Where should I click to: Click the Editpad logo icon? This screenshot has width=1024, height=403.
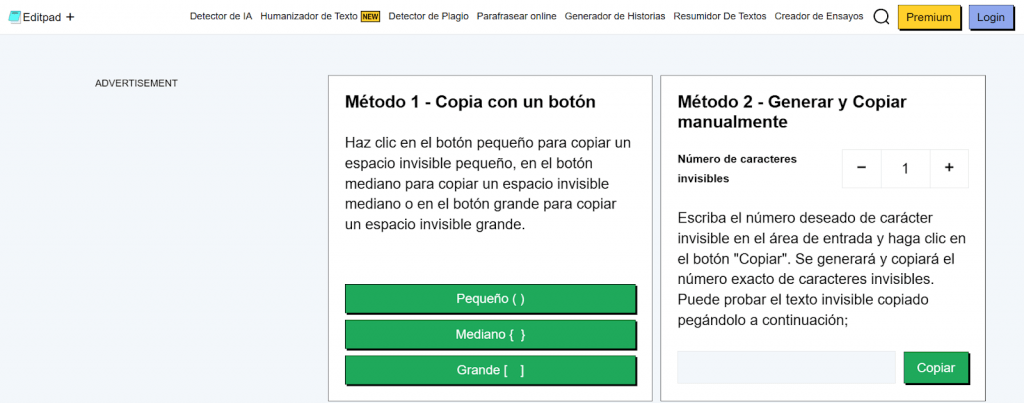coord(14,17)
